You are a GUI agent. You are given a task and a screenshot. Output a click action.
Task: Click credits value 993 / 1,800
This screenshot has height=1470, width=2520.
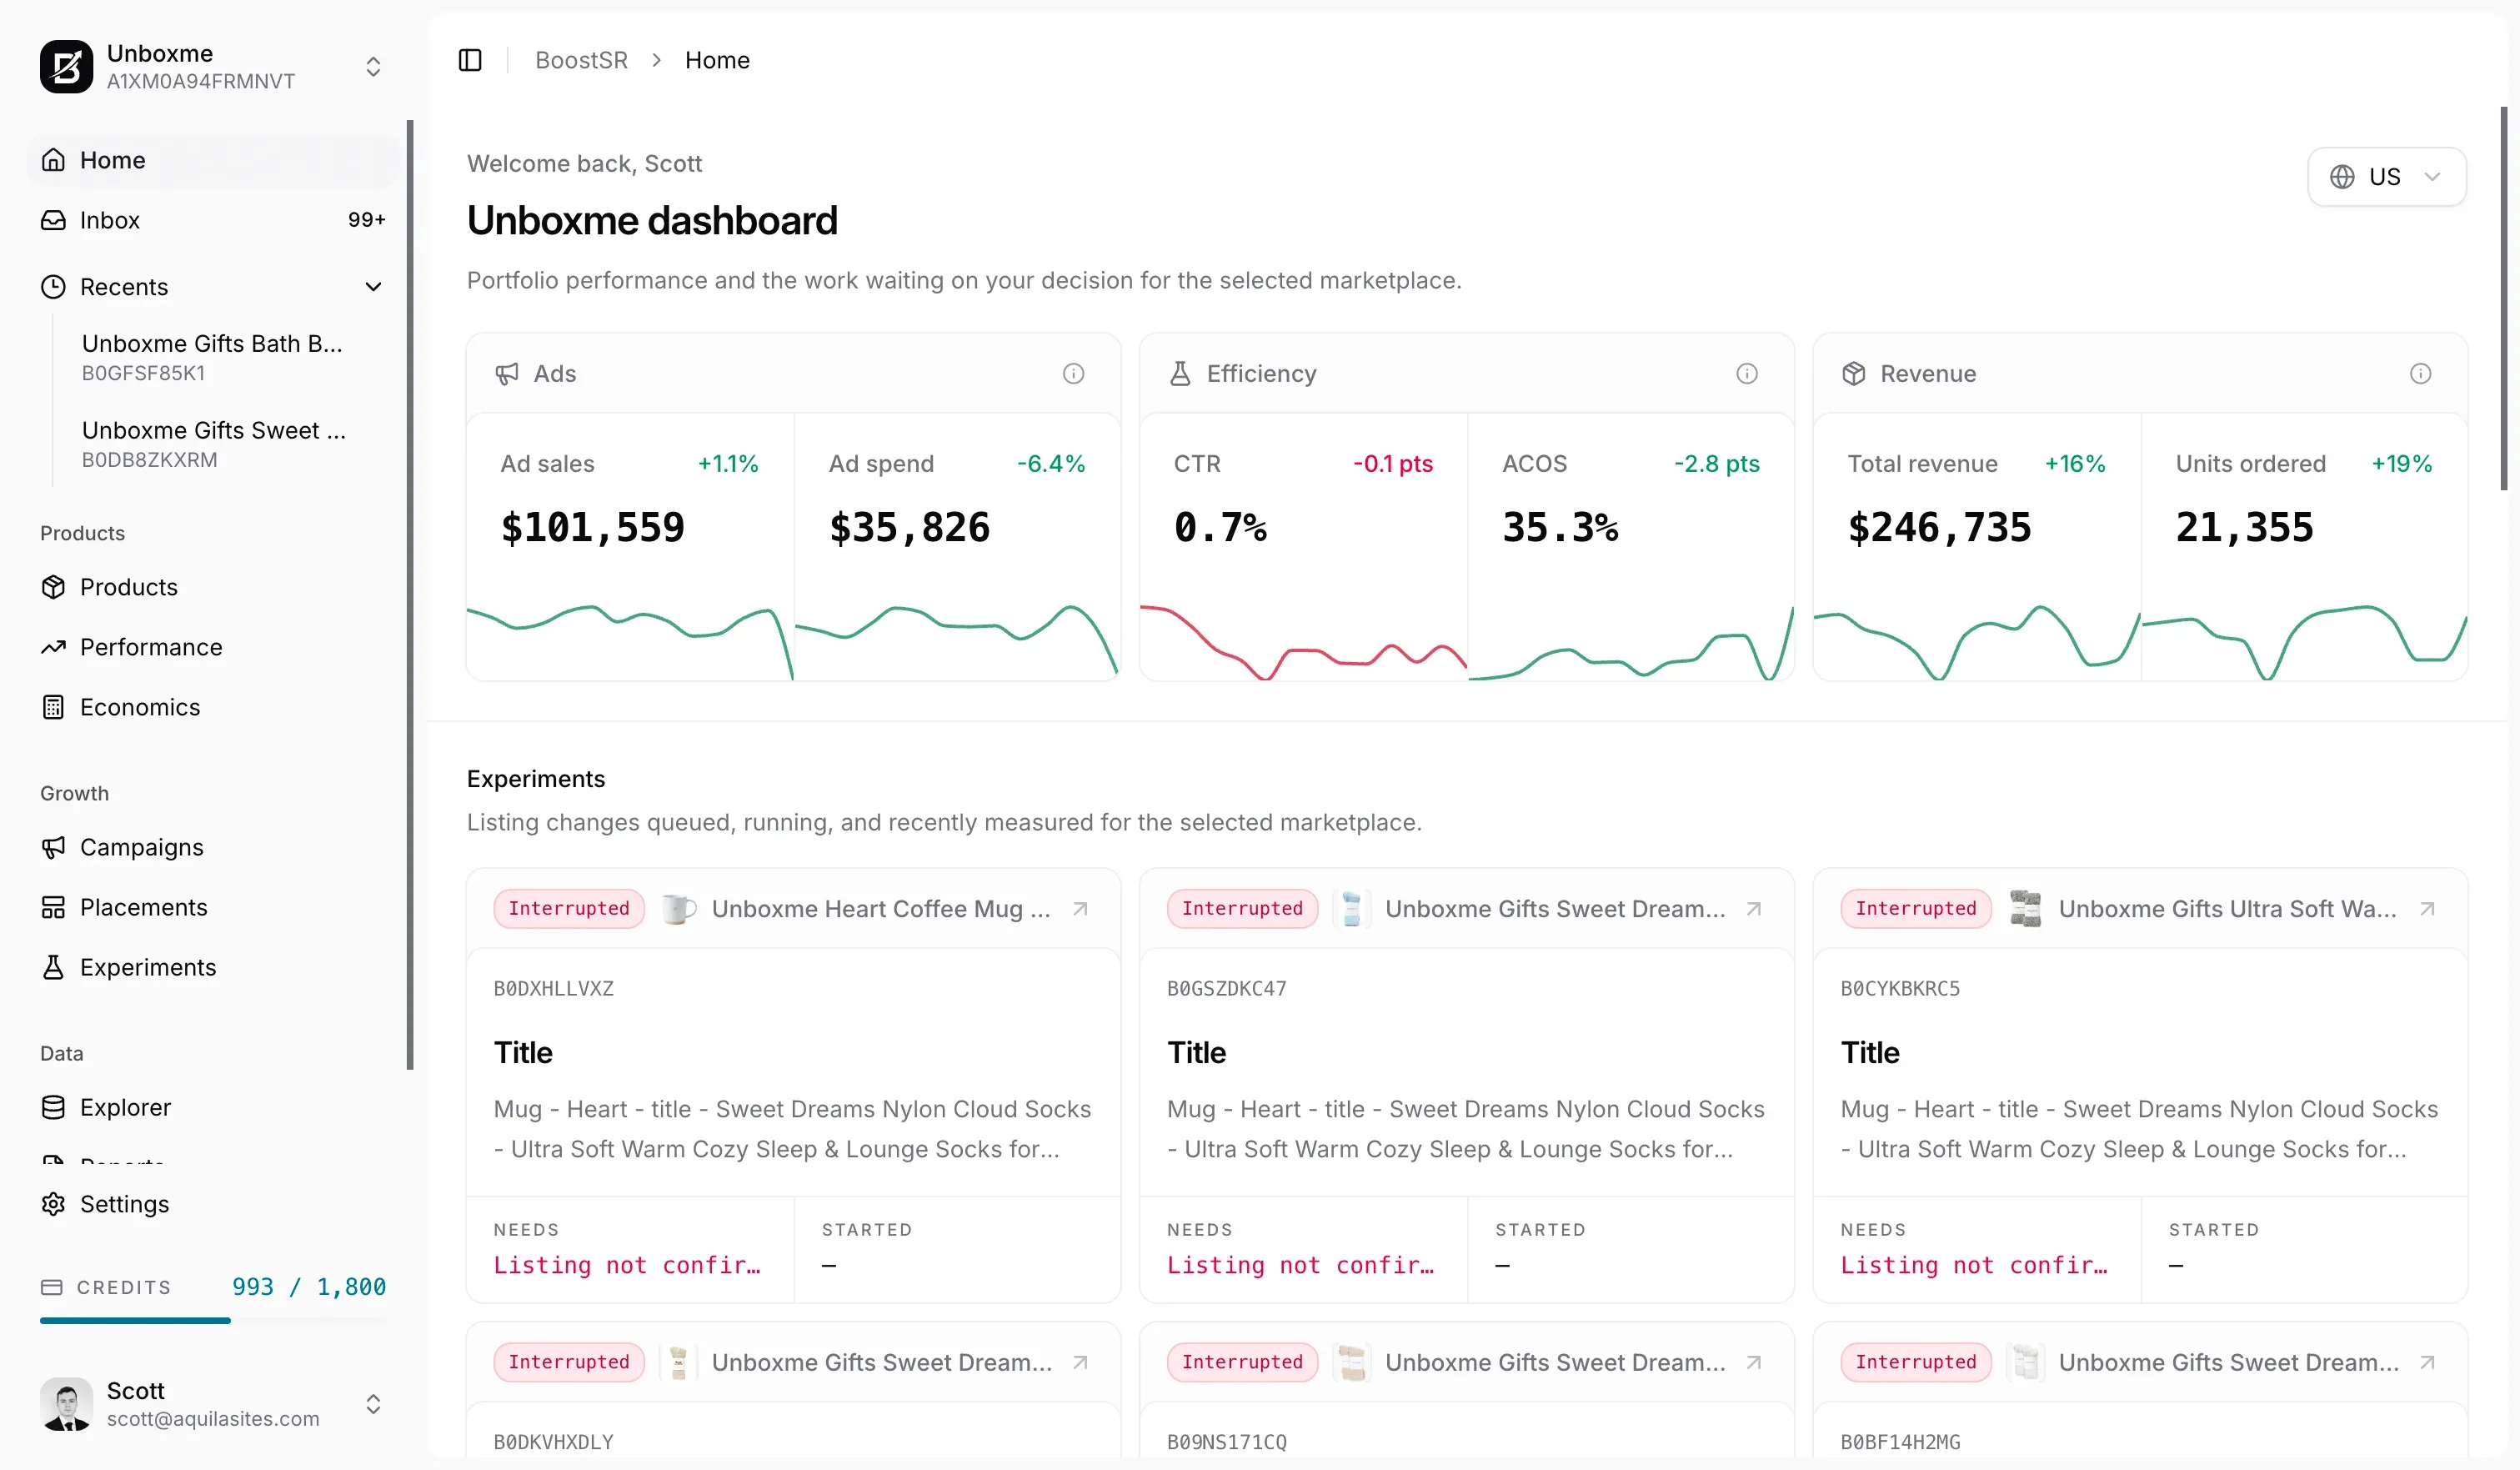tap(309, 1287)
